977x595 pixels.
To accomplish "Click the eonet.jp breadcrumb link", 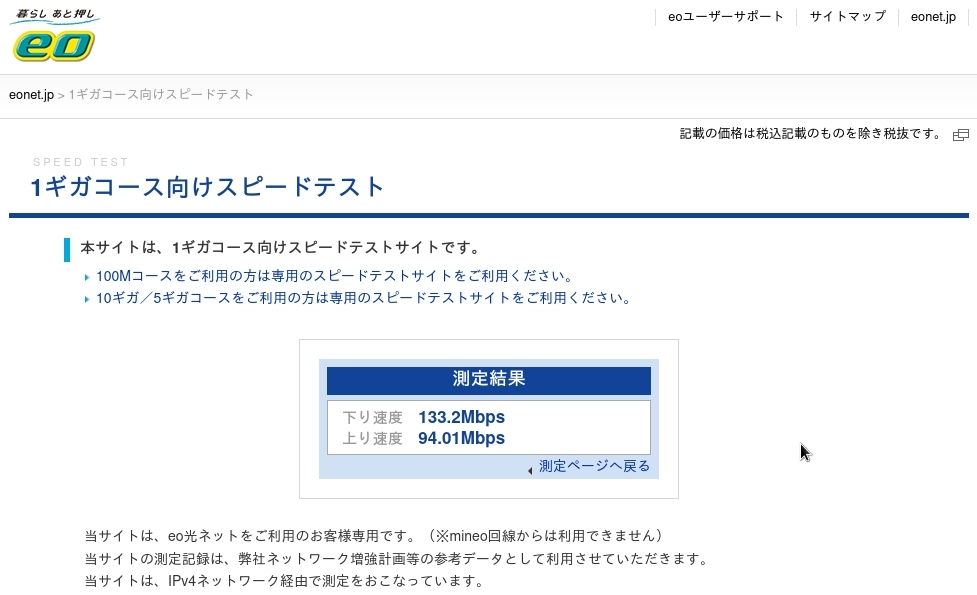I will click(x=31, y=95).
